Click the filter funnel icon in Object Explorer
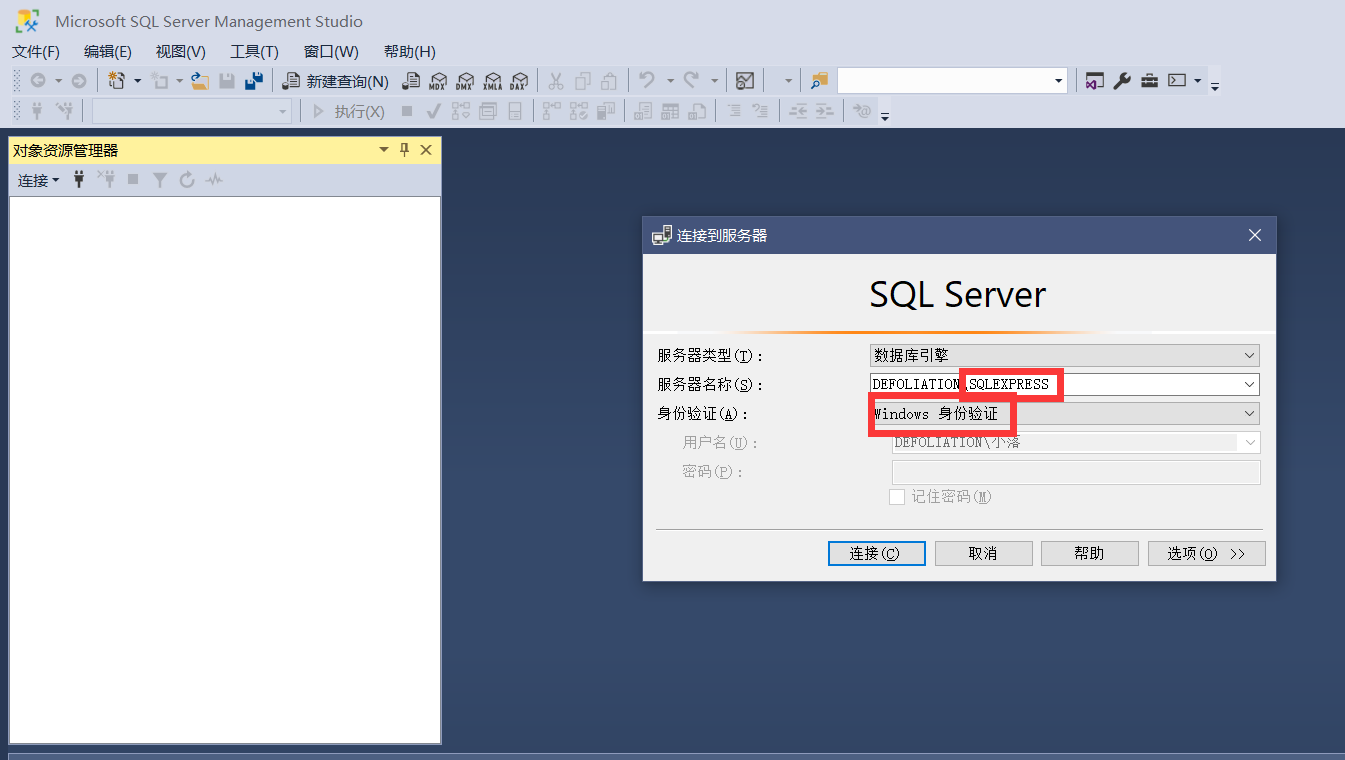 [x=159, y=180]
